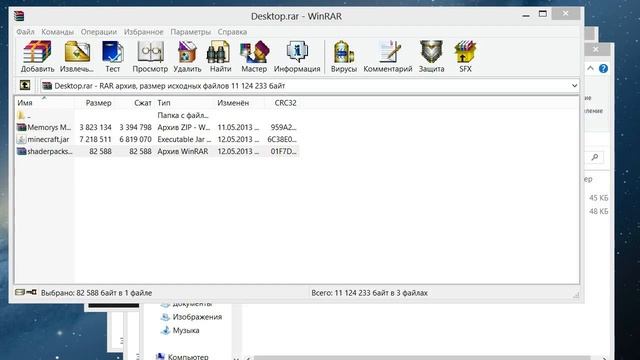The width and height of the screenshot is (640, 360).
Task: Sort by the Имя column header
Action: (x=44, y=103)
